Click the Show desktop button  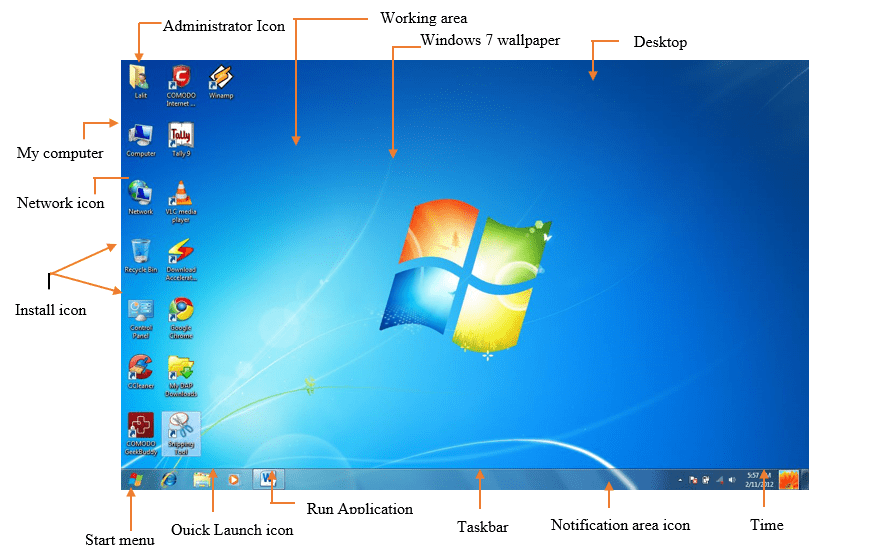click(805, 480)
